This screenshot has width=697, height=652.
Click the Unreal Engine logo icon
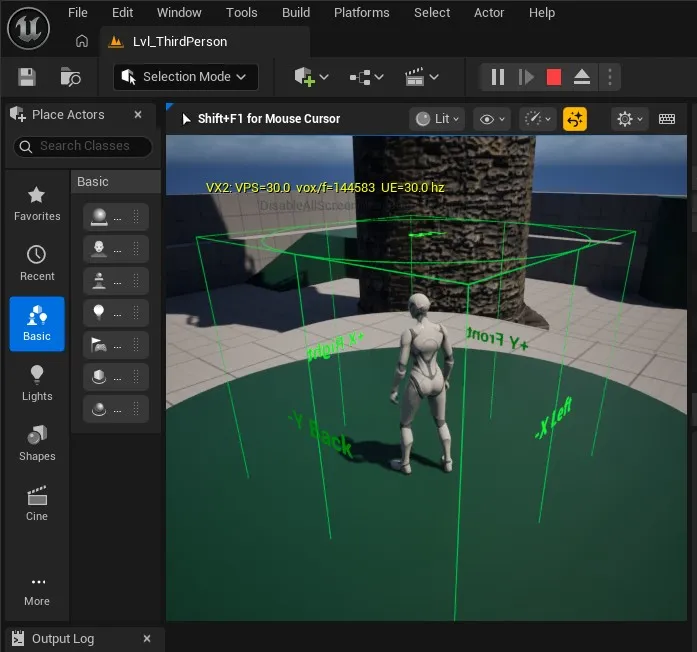tap(28, 29)
